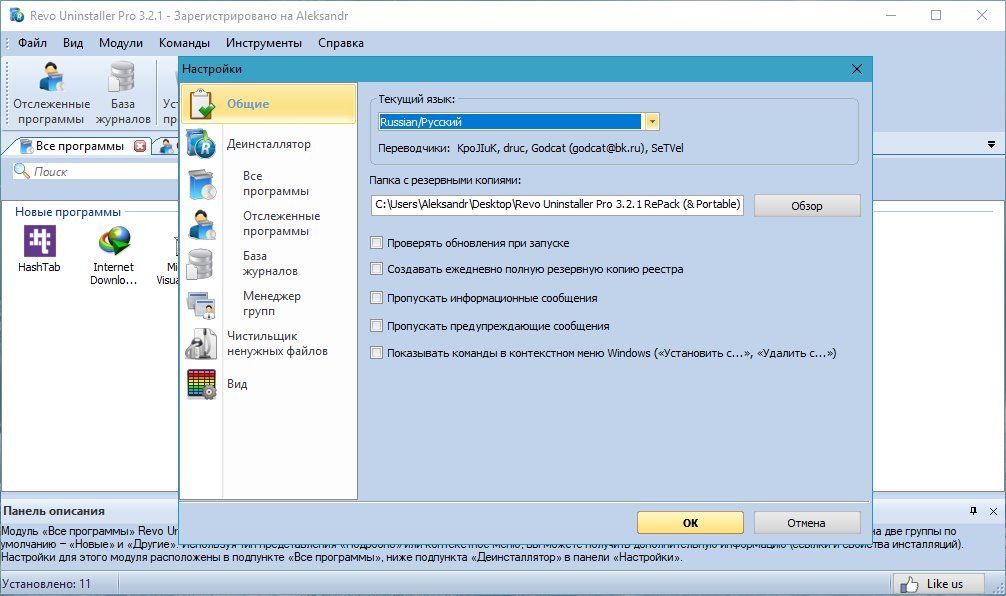Click the Revo Uninstaller title bar app icon
Viewport: 1006px width, 596px height.
[16, 15]
